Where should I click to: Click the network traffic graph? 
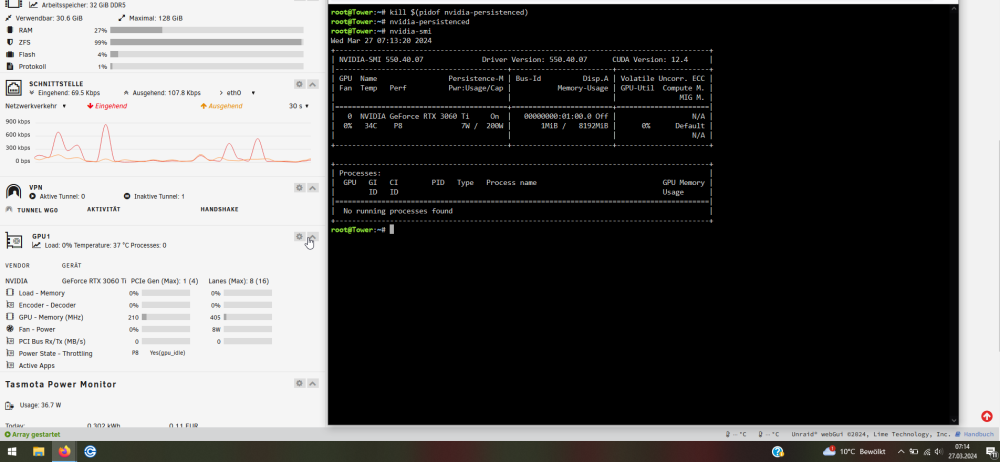(173, 140)
